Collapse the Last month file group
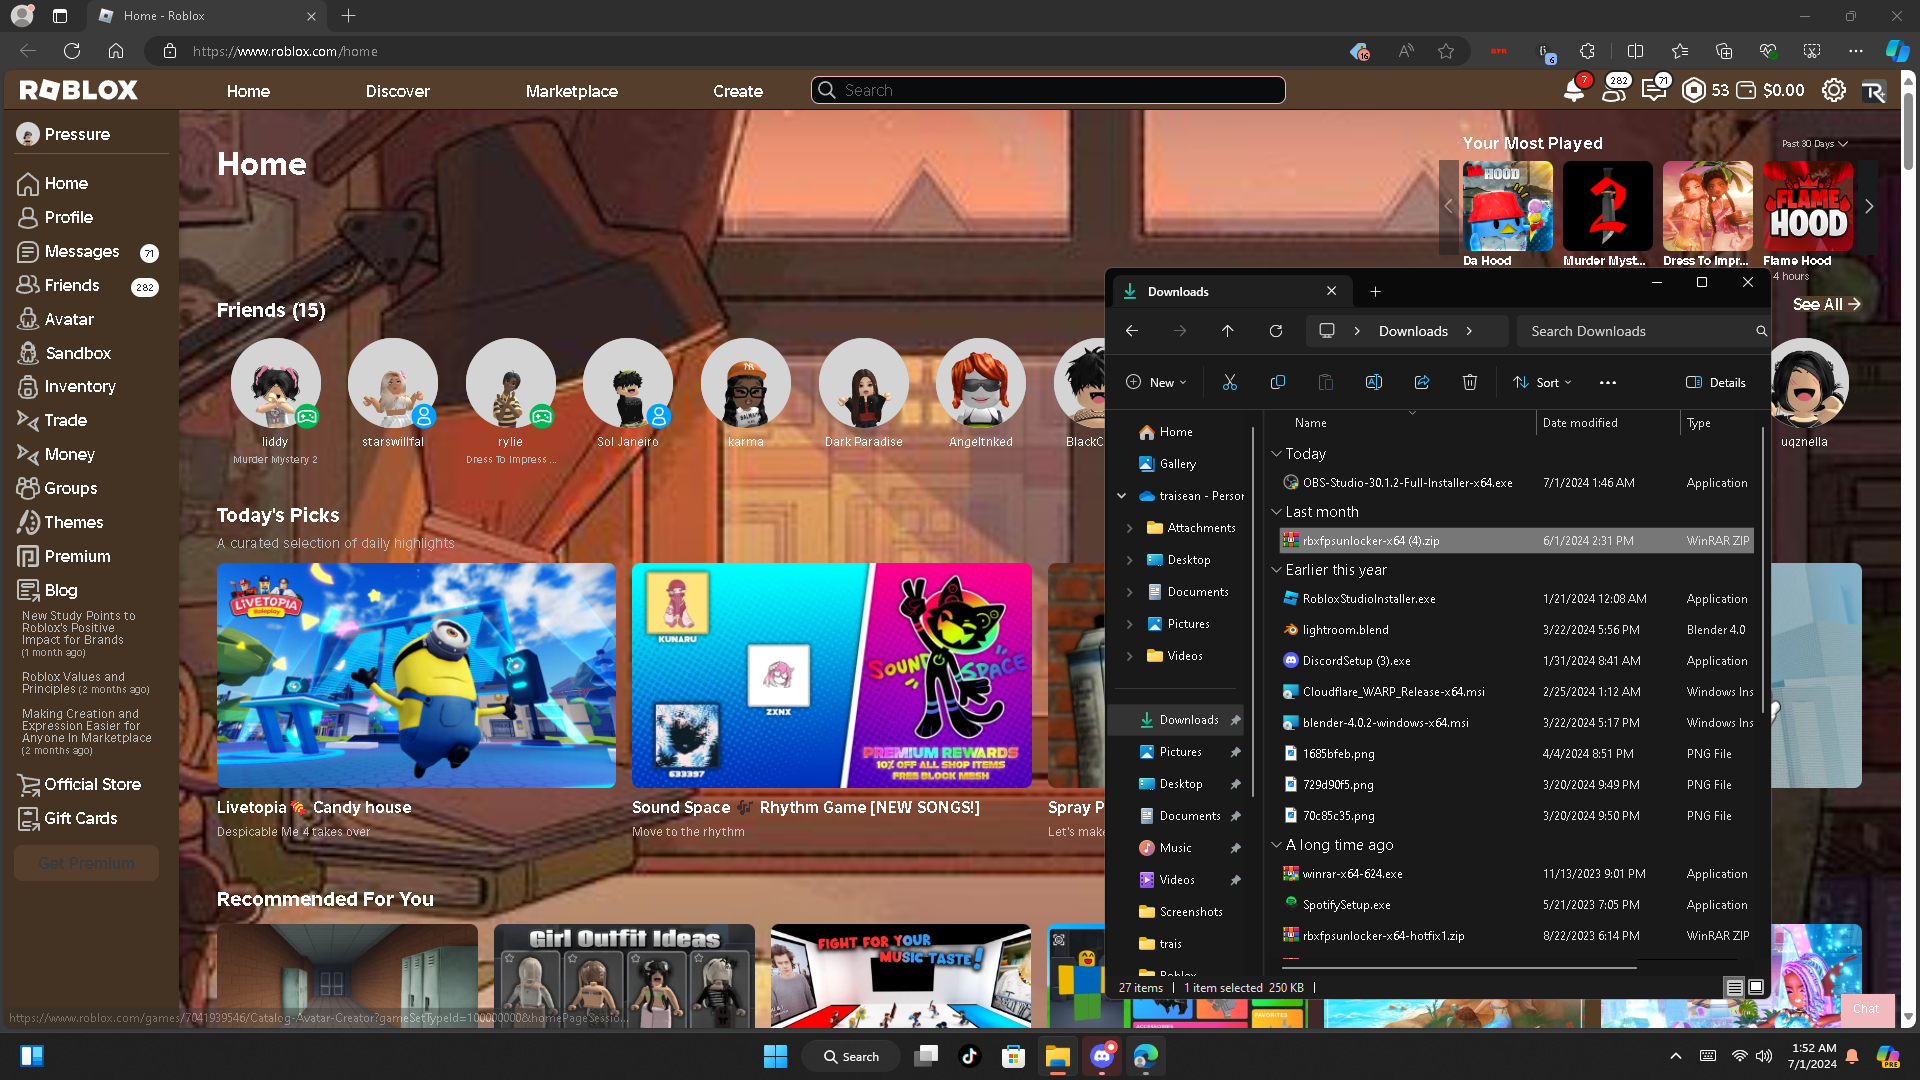The image size is (1920, 1080). pyautogui.click(x=1276, y=512)
